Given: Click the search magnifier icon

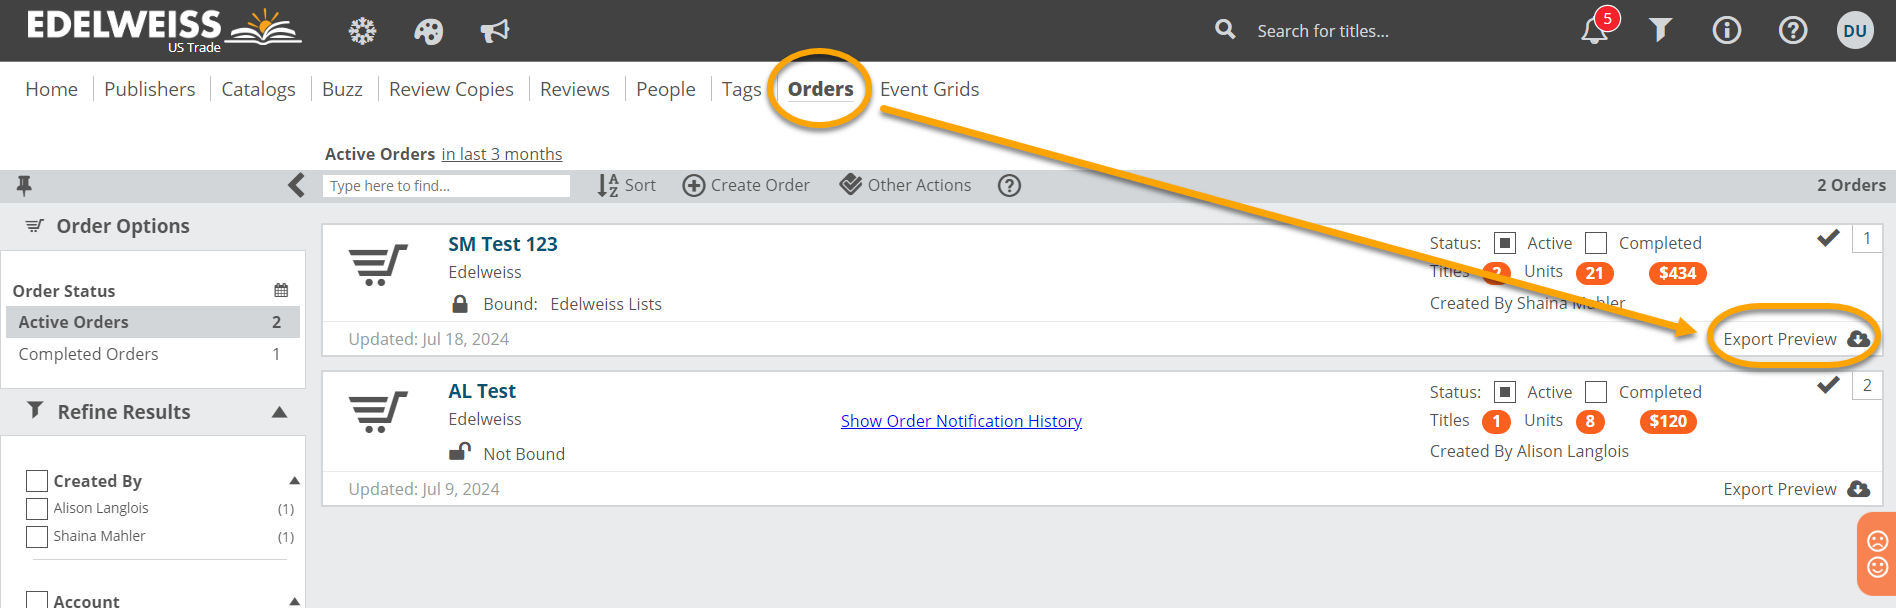Looking at the screenshot, I should (x=1225, y=30).
